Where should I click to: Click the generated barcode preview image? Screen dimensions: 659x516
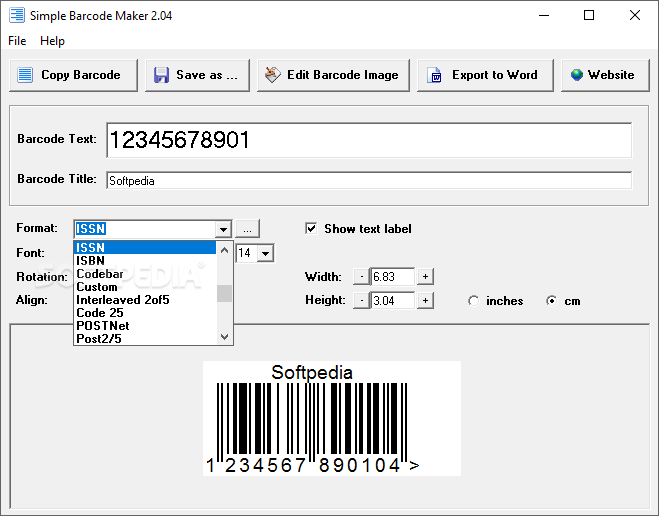332,419
